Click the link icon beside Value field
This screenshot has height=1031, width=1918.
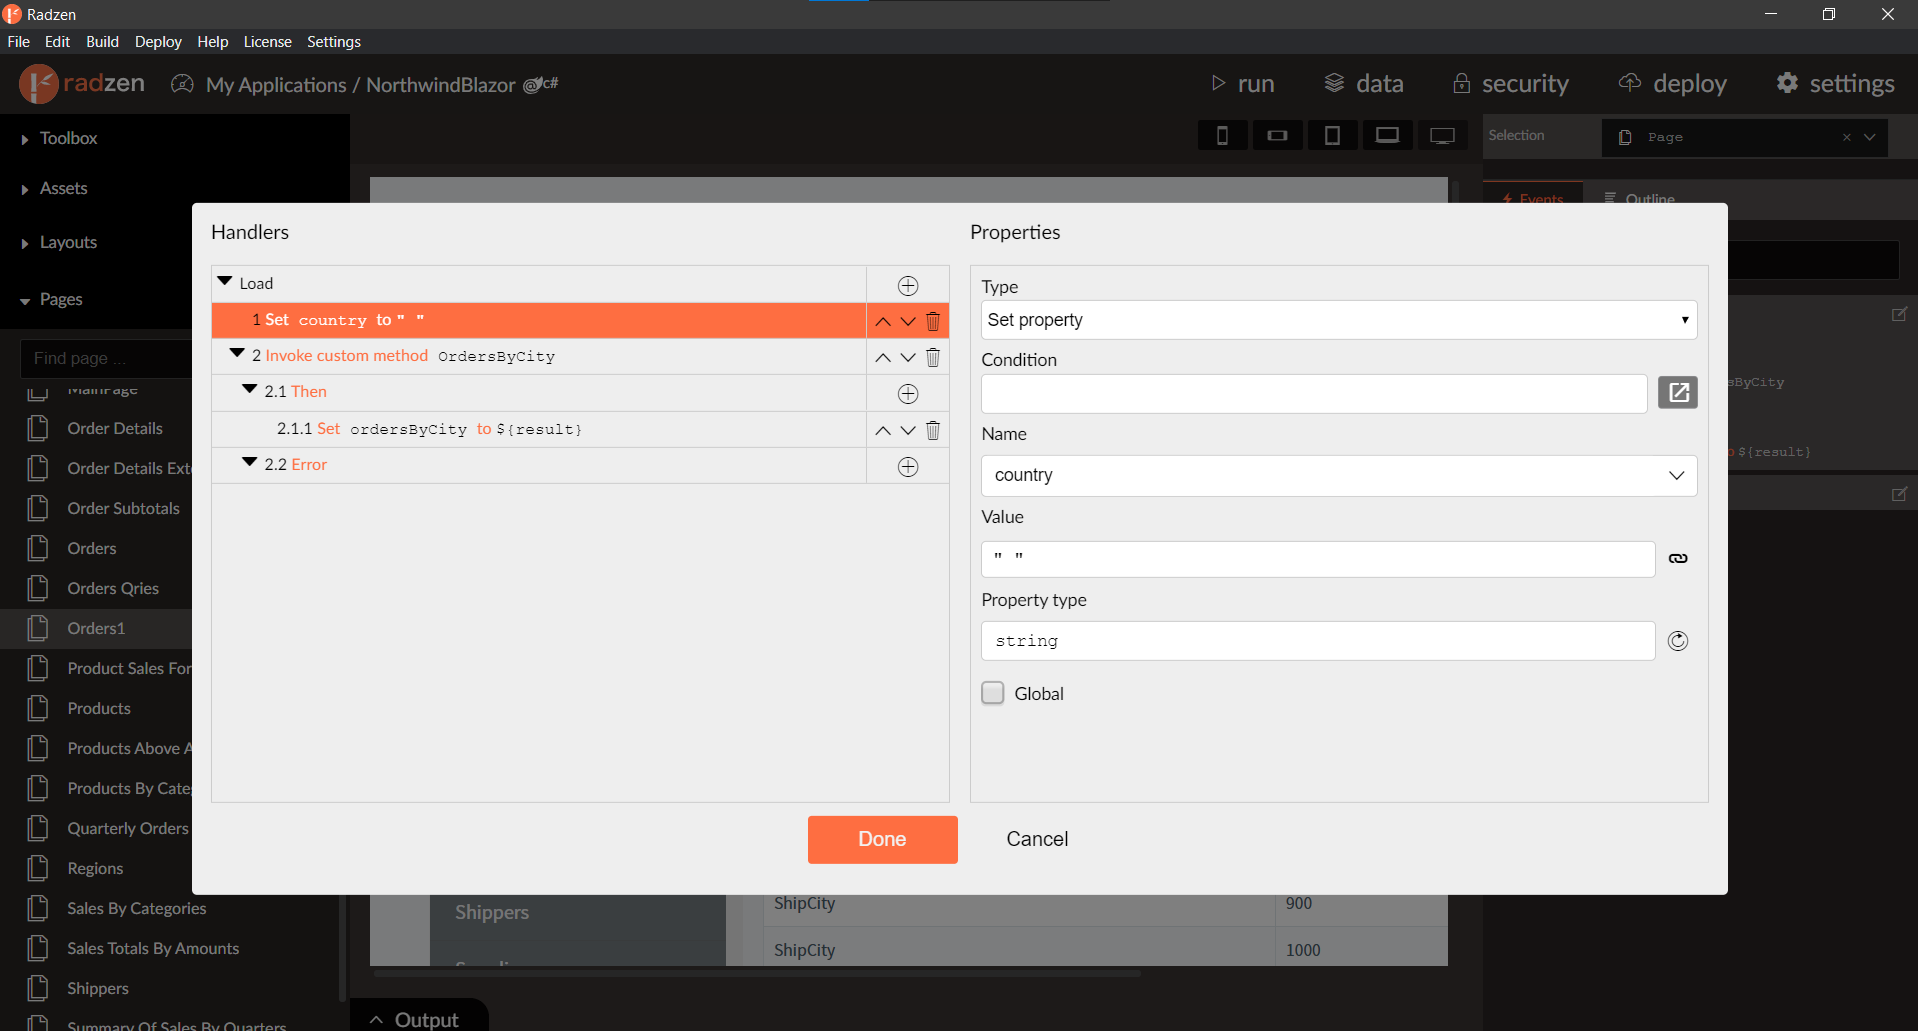[1677, 559]
